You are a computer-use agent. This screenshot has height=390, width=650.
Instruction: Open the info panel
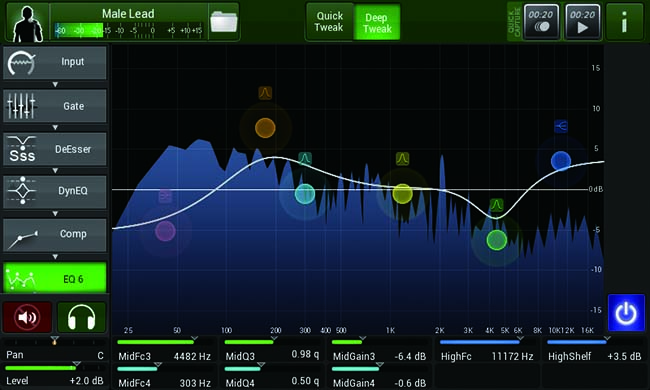pos(625,22)
